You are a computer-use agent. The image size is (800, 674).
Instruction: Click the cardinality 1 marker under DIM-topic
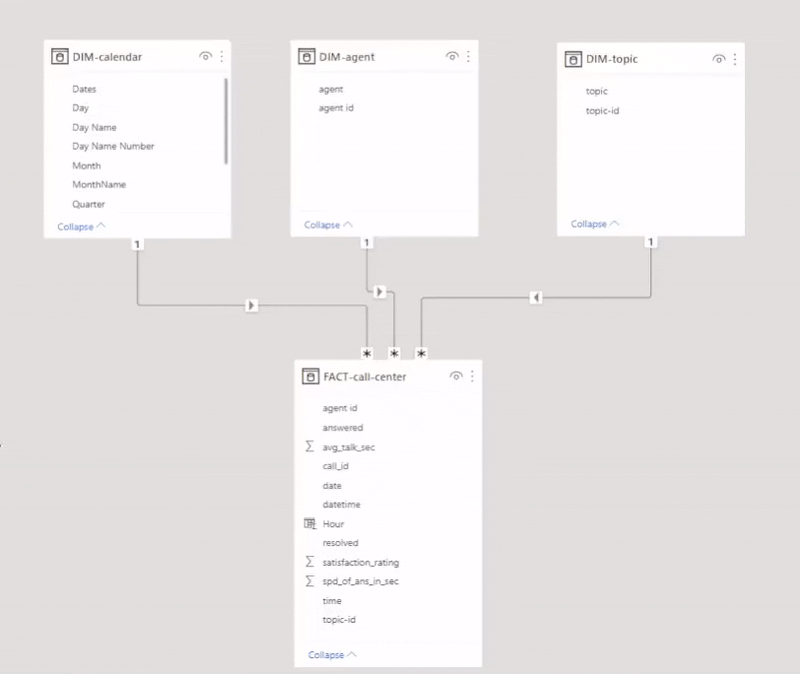pos(651,242)
